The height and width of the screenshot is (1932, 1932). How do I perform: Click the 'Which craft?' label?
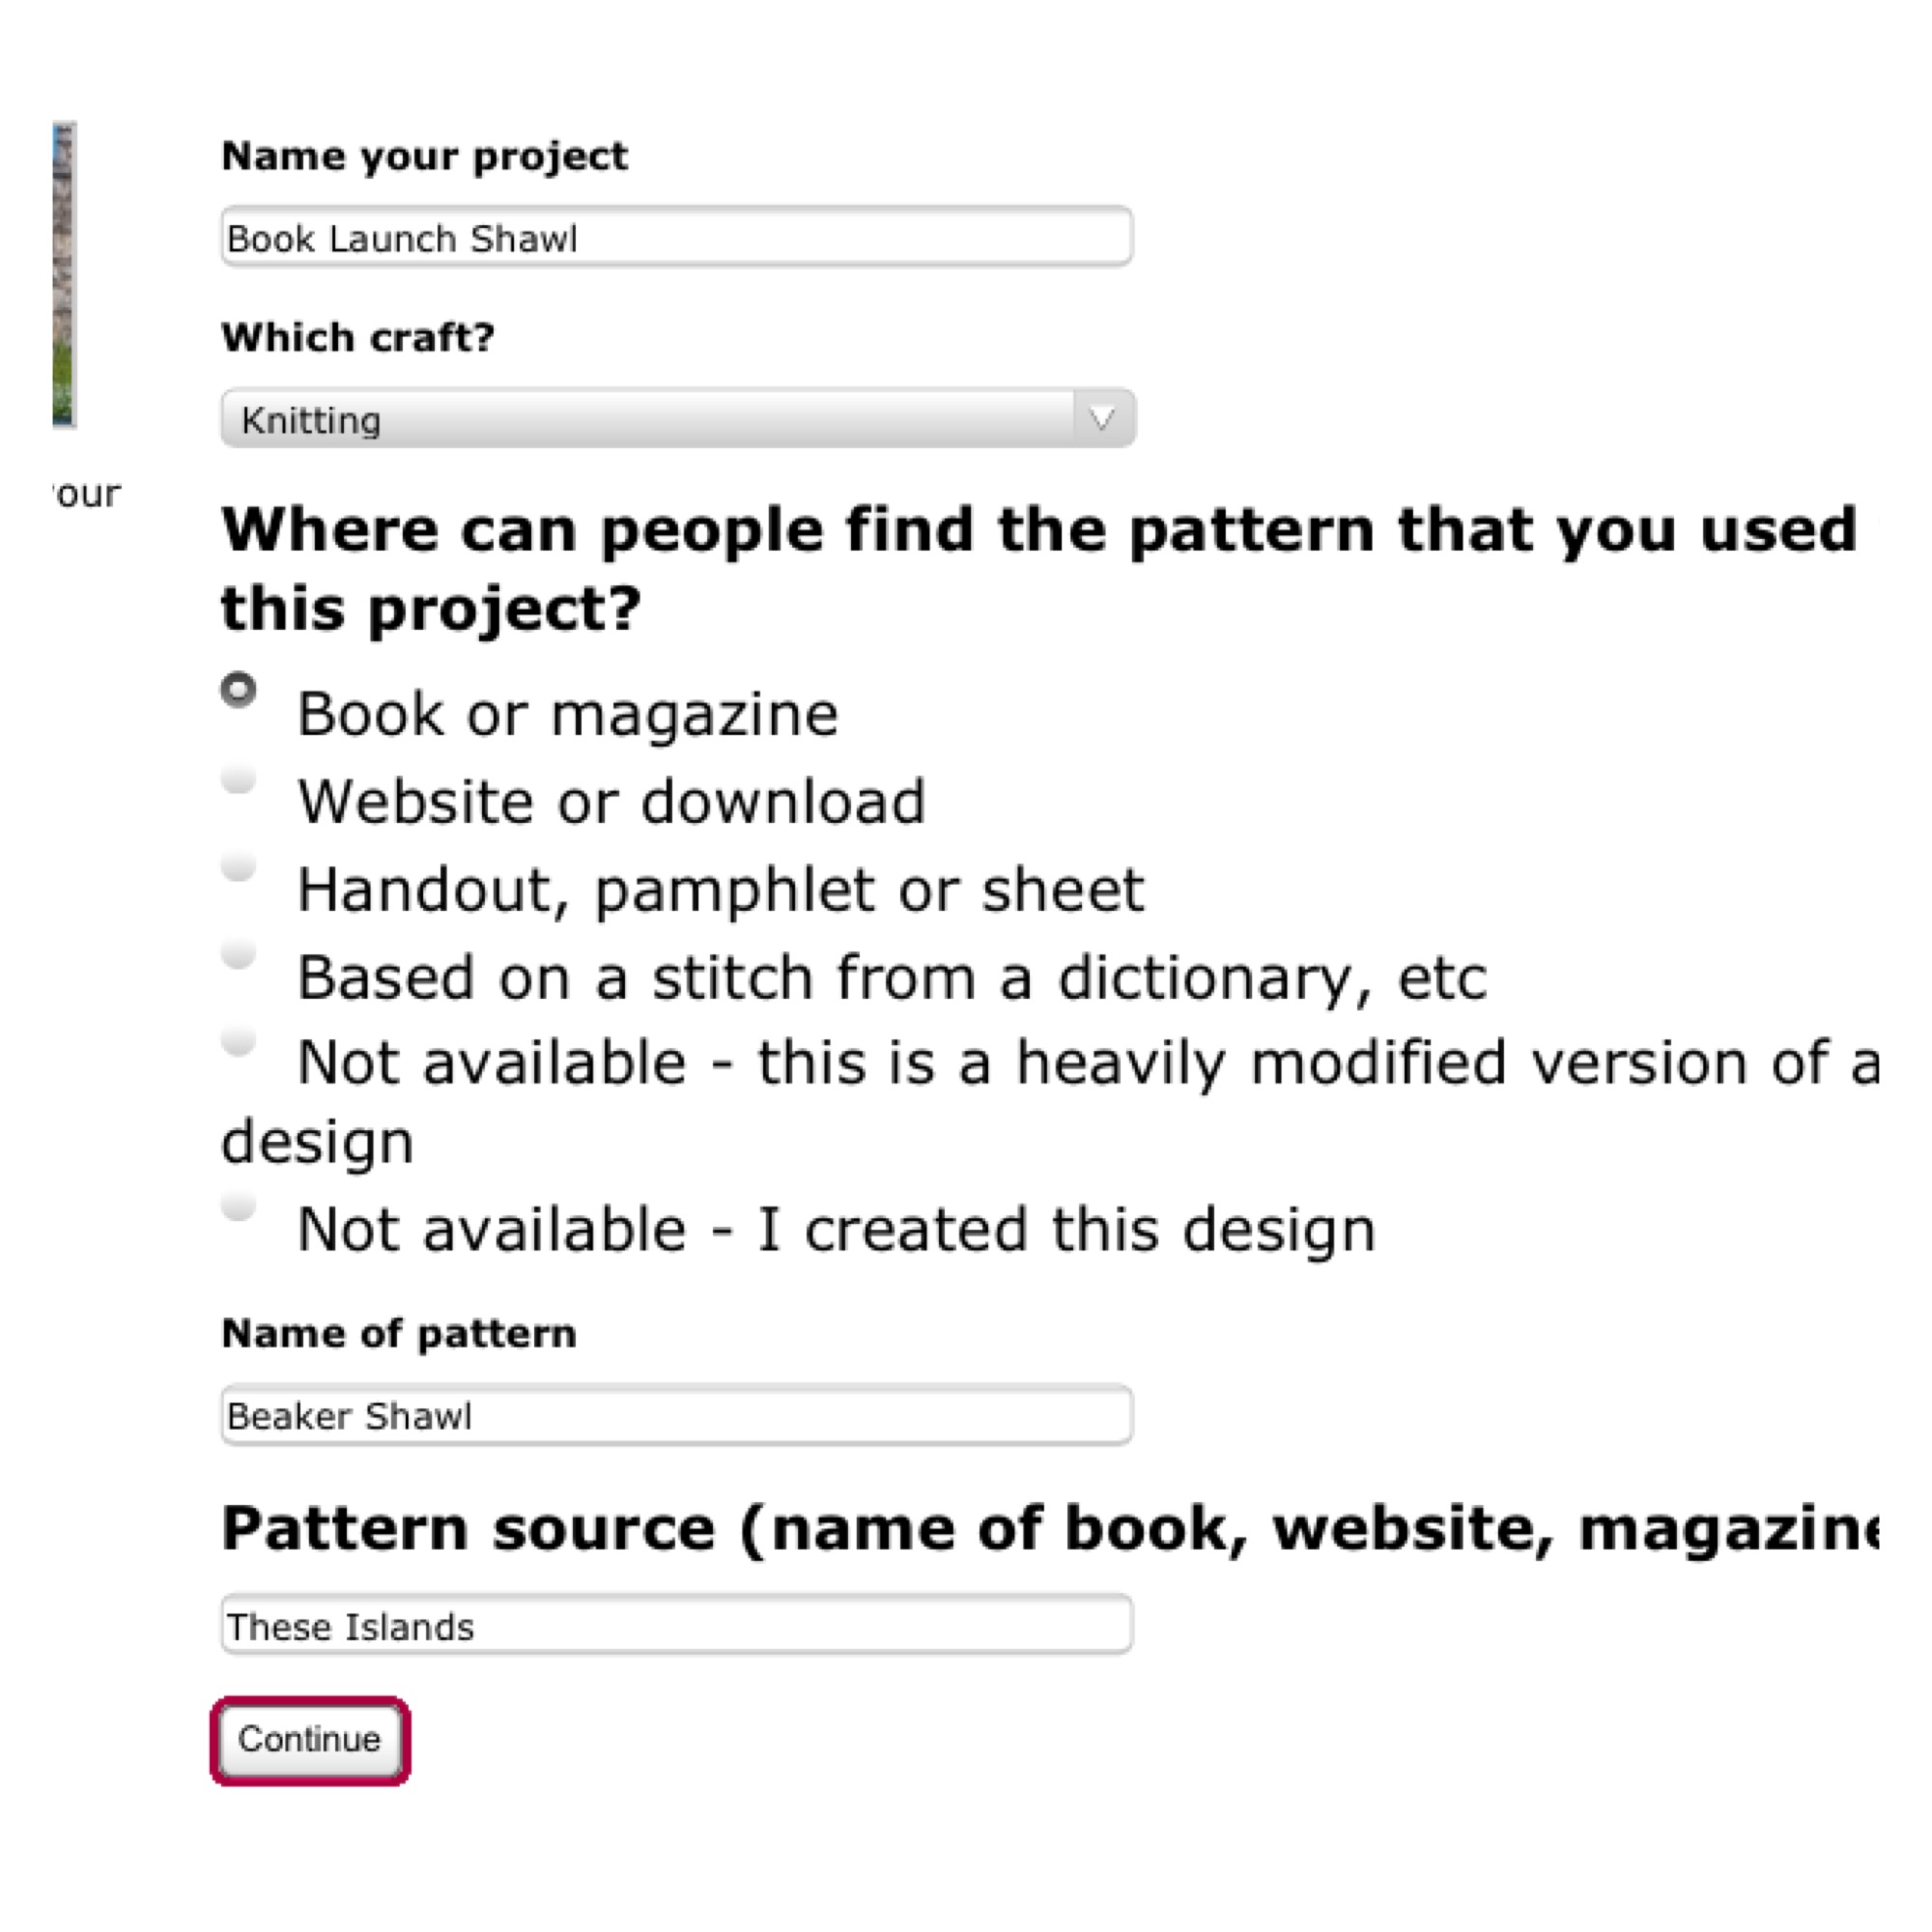(x=358, y=338)
